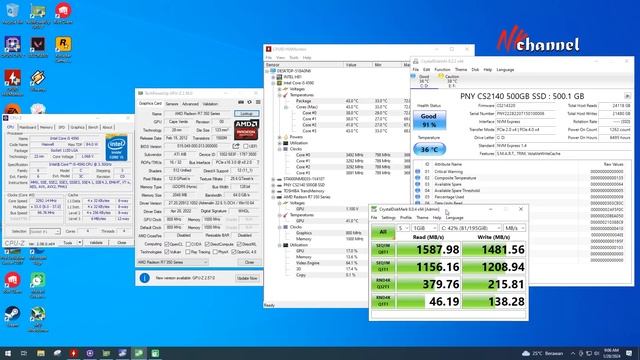Viewport: 640px width, 360px height.
Task: Open the Steam desktop icon
Action: coord(13,317)
